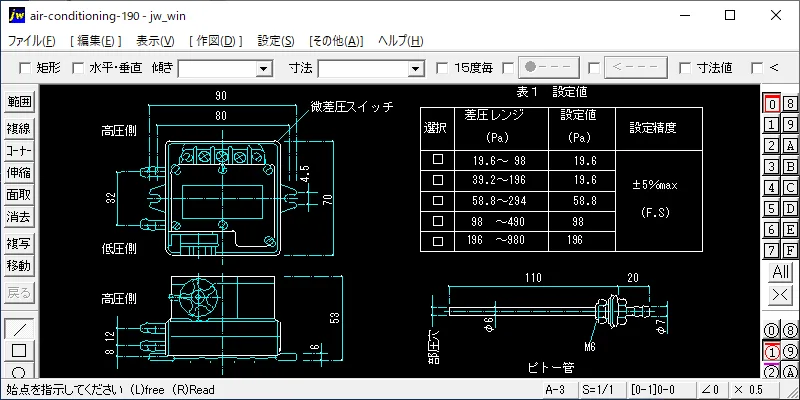Click the ●--- point line button
The height and width of the screenshot is (400, 800).
pyautogui.click(x=548, y=67)
